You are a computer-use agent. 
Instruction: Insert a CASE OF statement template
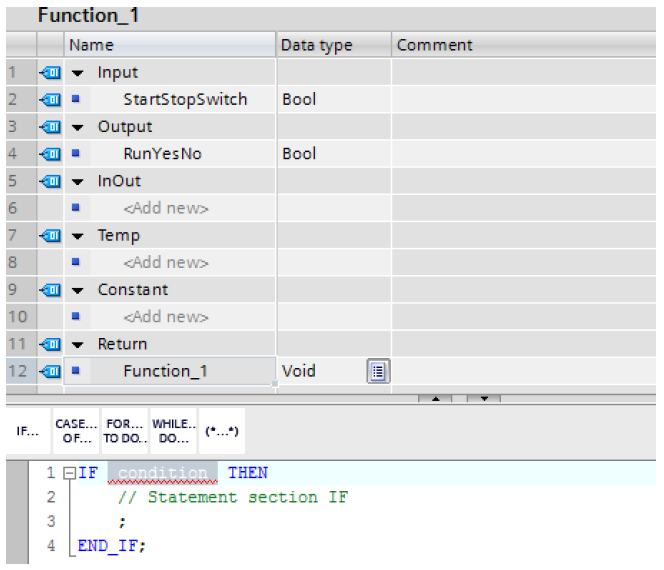pyautogui.click(x=76, y=431)
